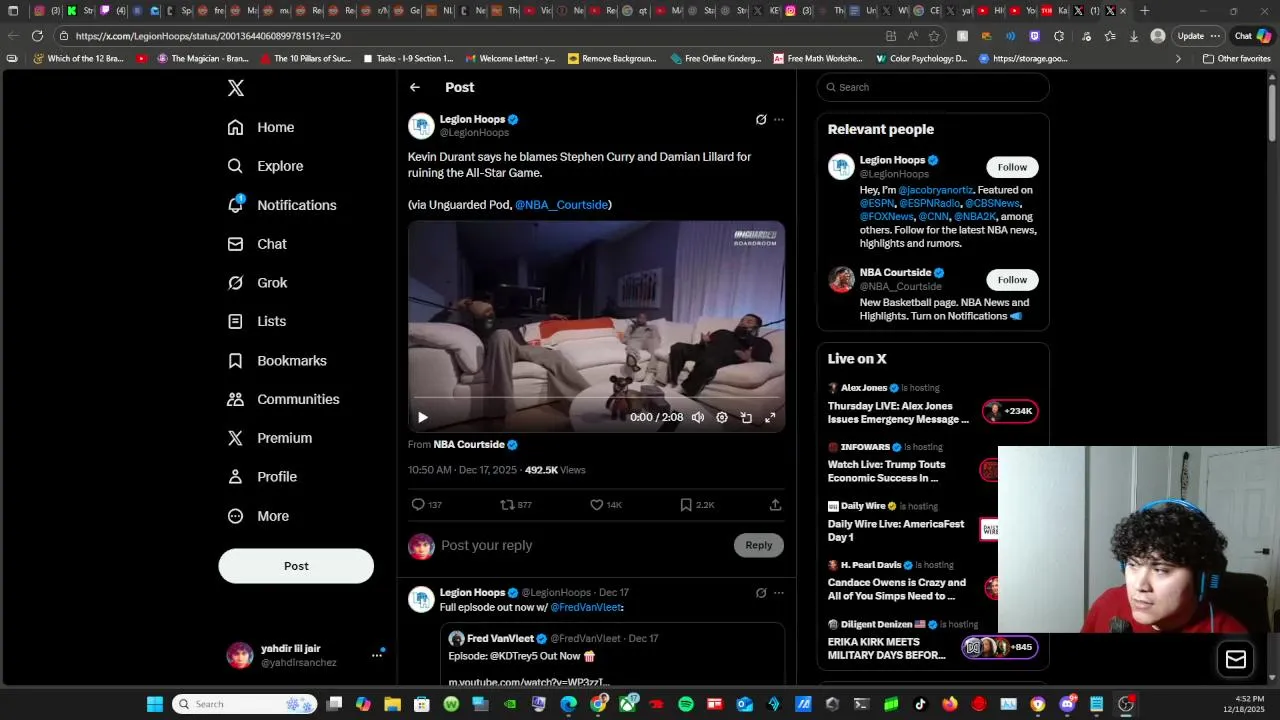Open a new browser tab
The width and height of the screenshot is (1280, 720).
point(1144,11)
